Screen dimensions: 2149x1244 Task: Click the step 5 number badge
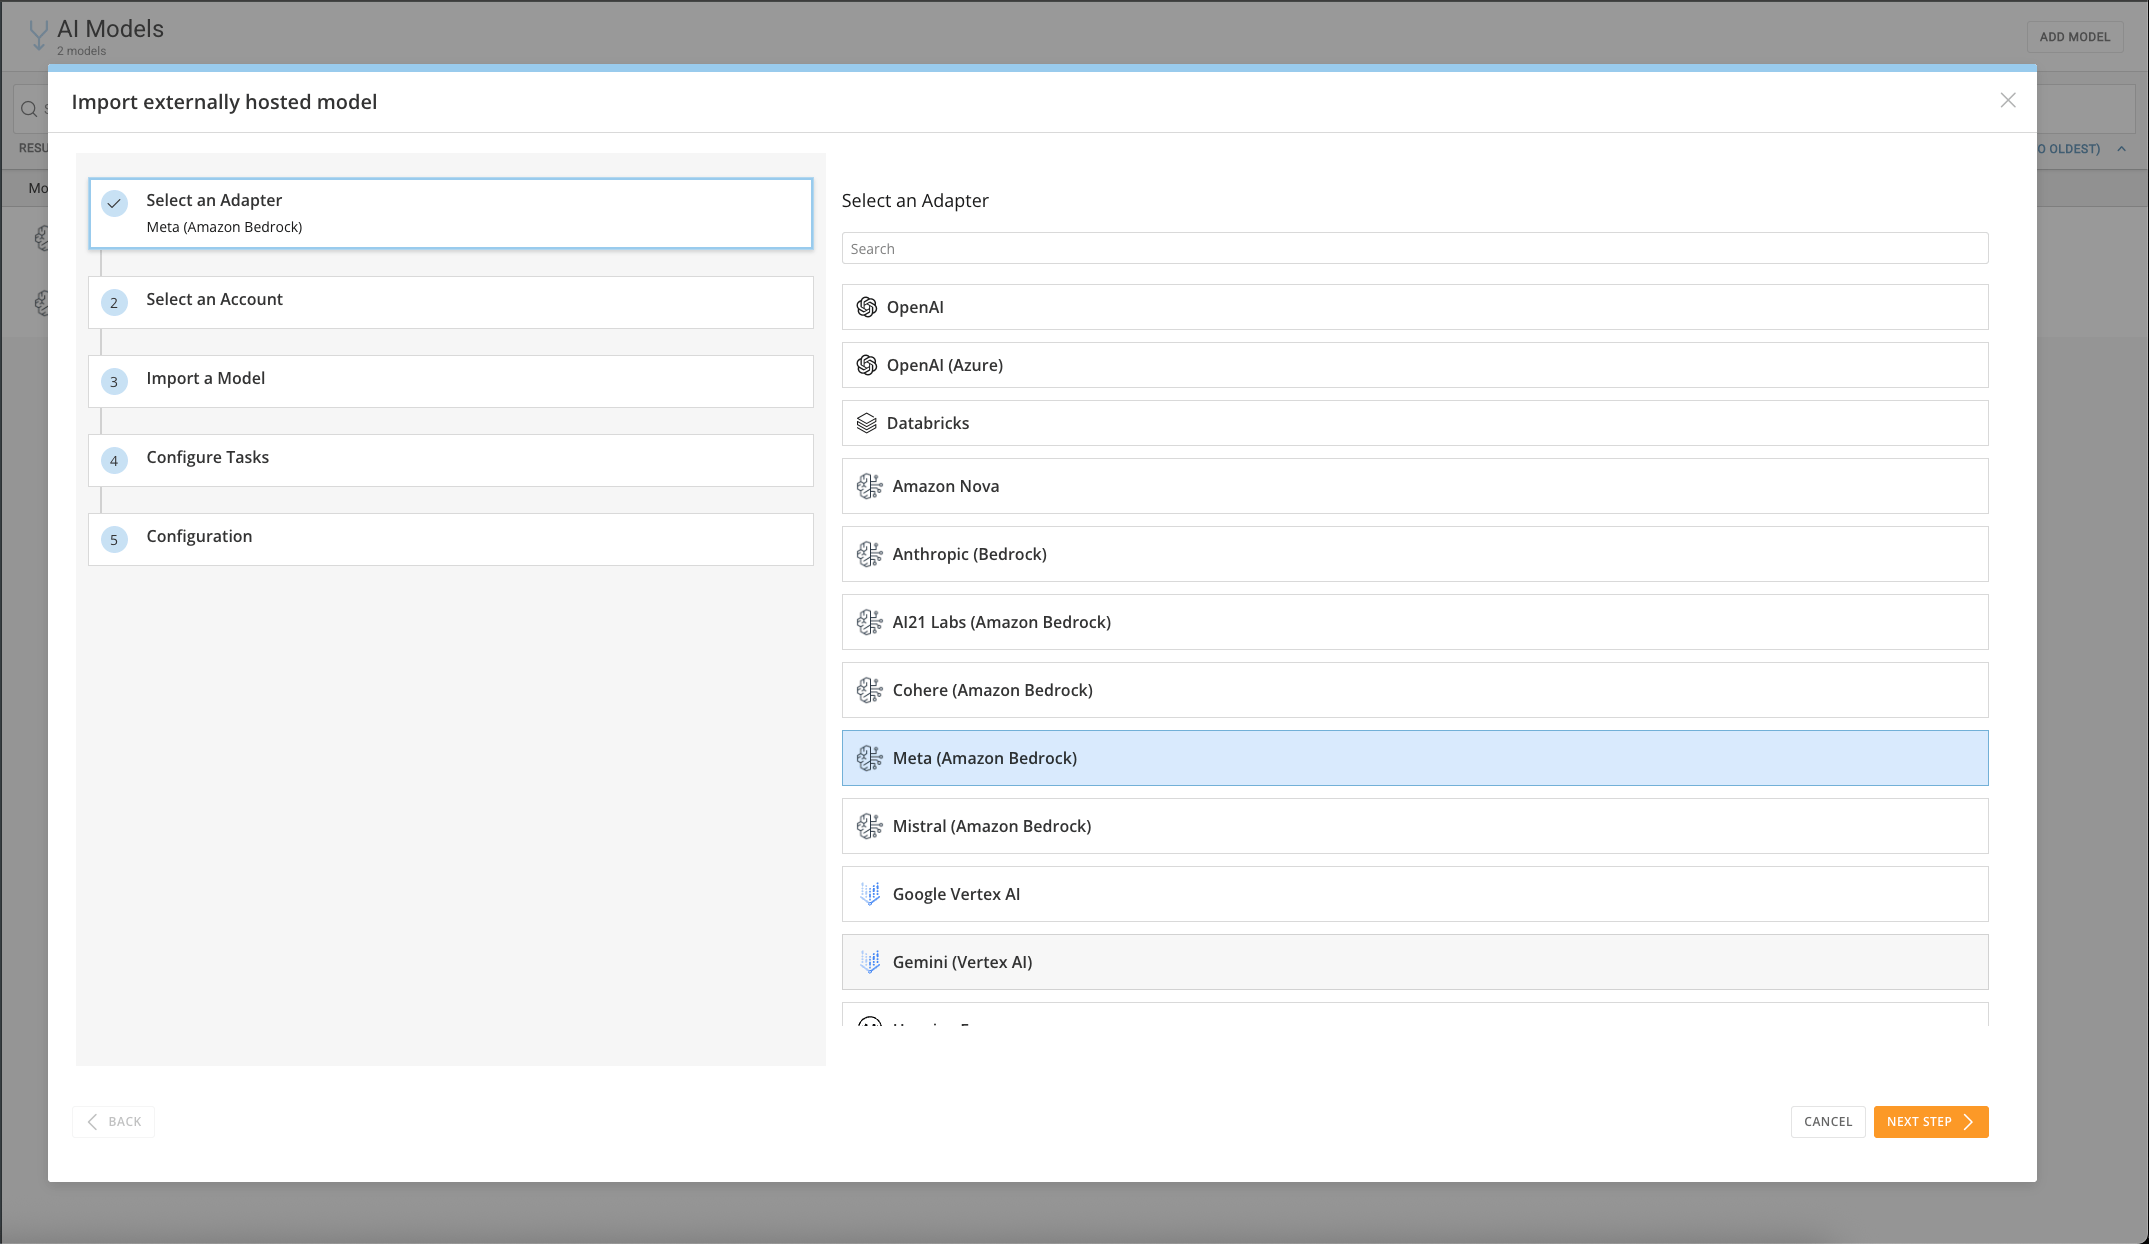click(115, 540)
